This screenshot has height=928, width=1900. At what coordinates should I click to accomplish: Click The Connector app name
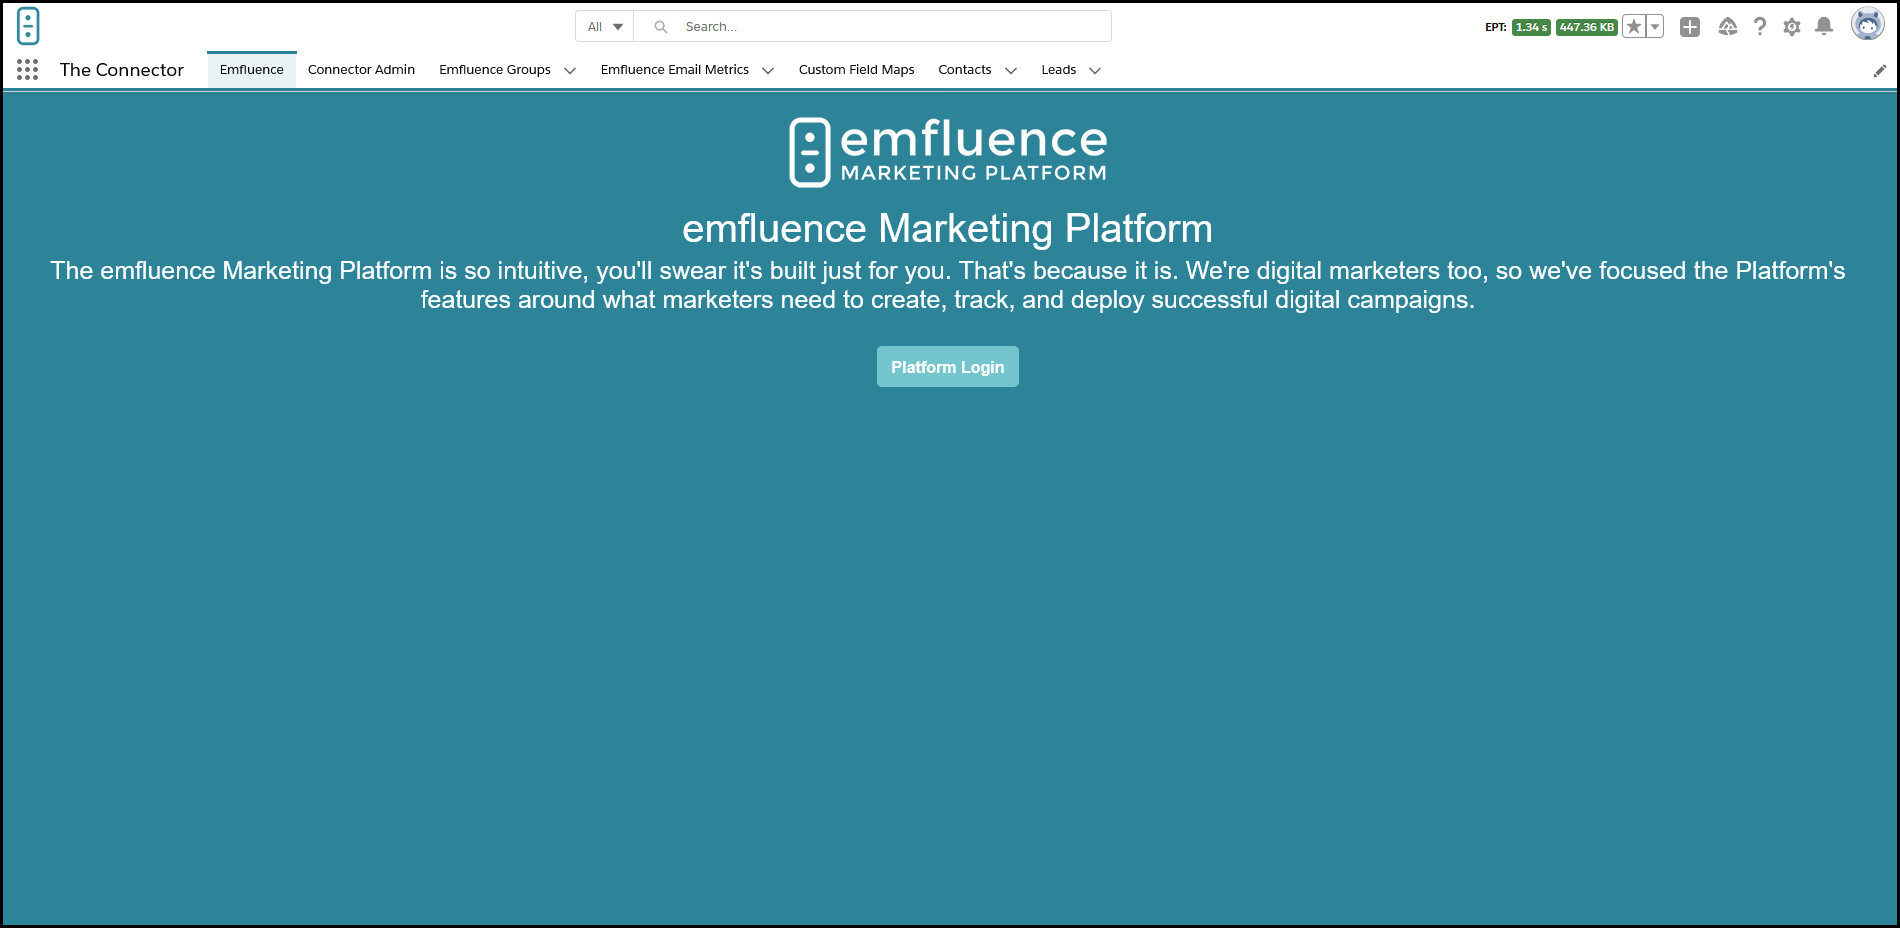click(122, 70)
